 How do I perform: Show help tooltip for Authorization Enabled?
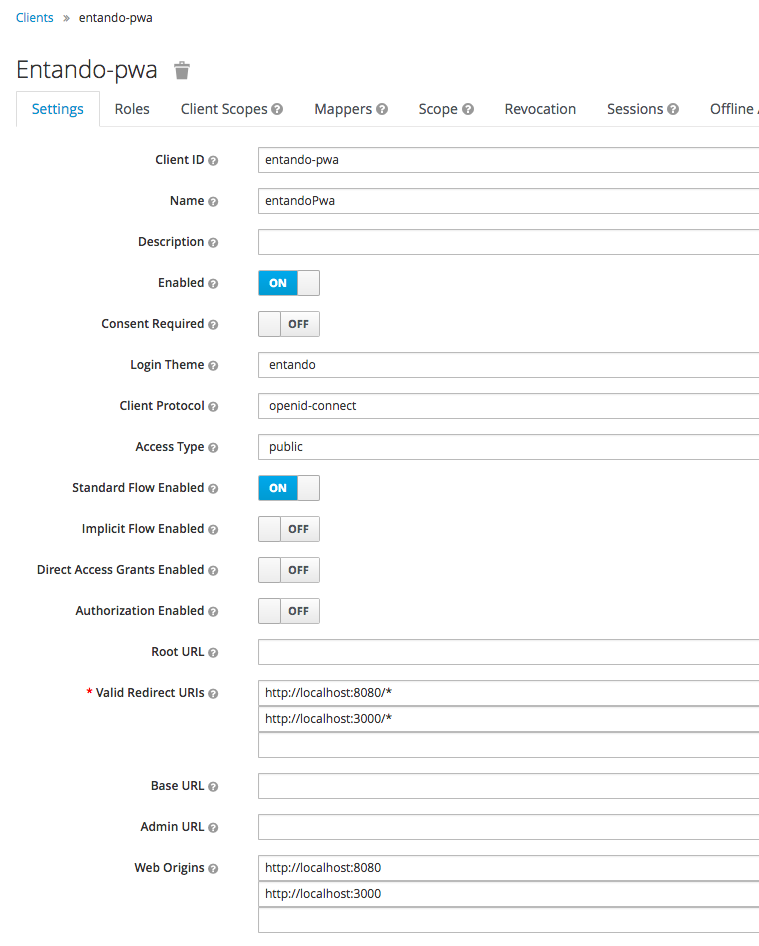tap(213, 612)
